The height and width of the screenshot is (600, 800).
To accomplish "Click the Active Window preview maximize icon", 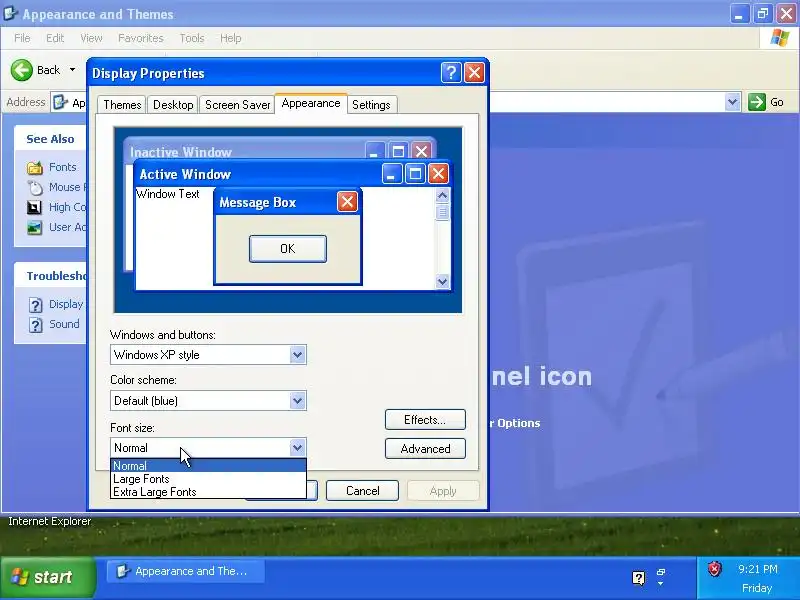I will click(415, 174).
